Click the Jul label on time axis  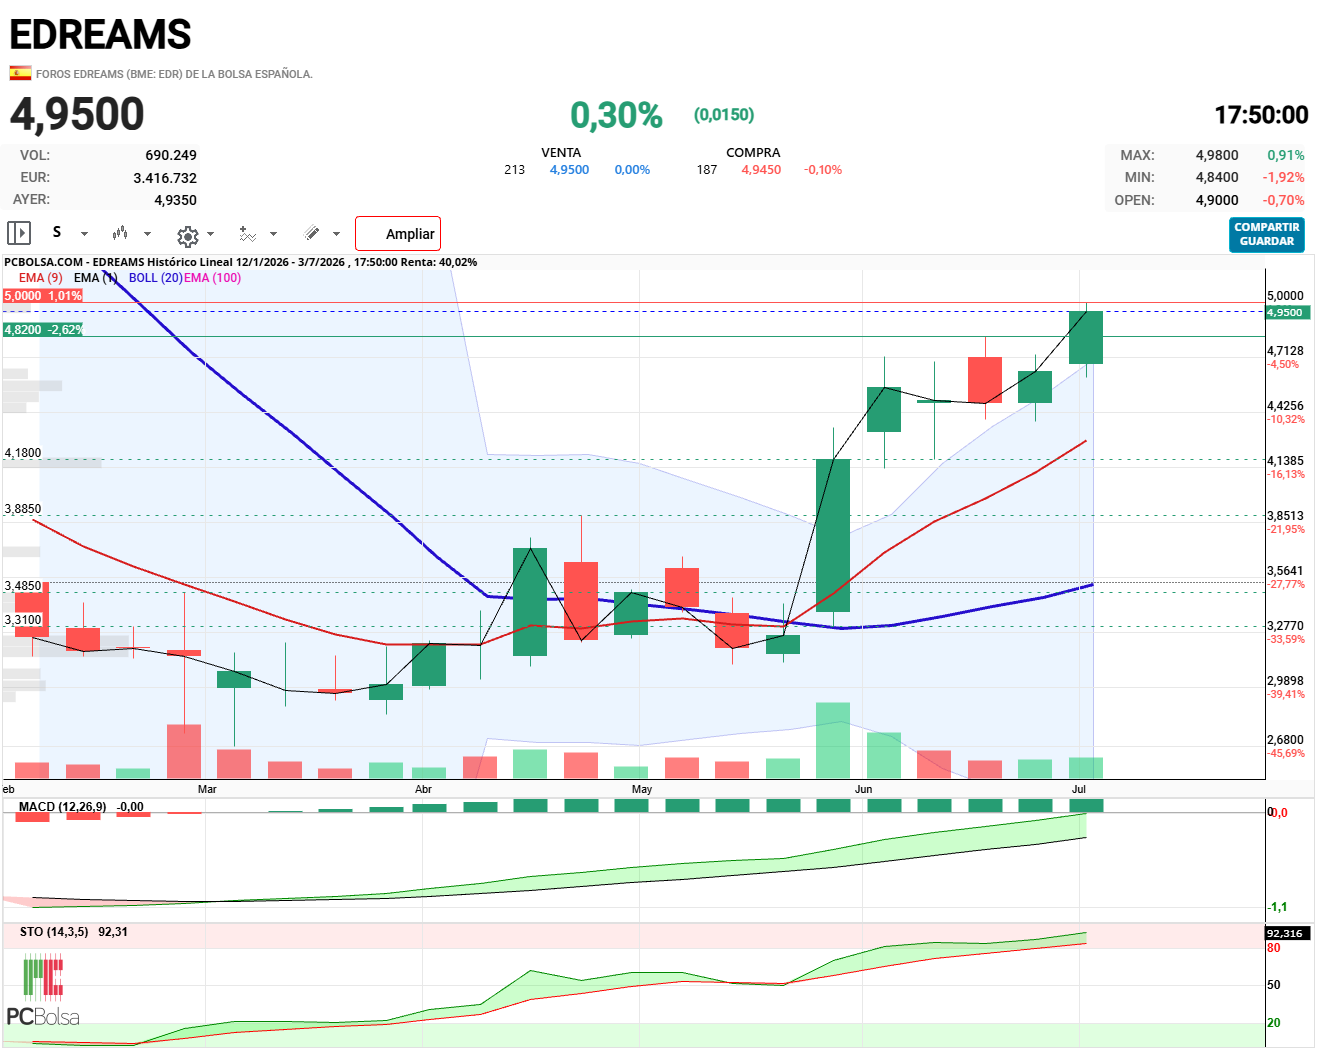pyautogui.click(x=1078, y=789)
